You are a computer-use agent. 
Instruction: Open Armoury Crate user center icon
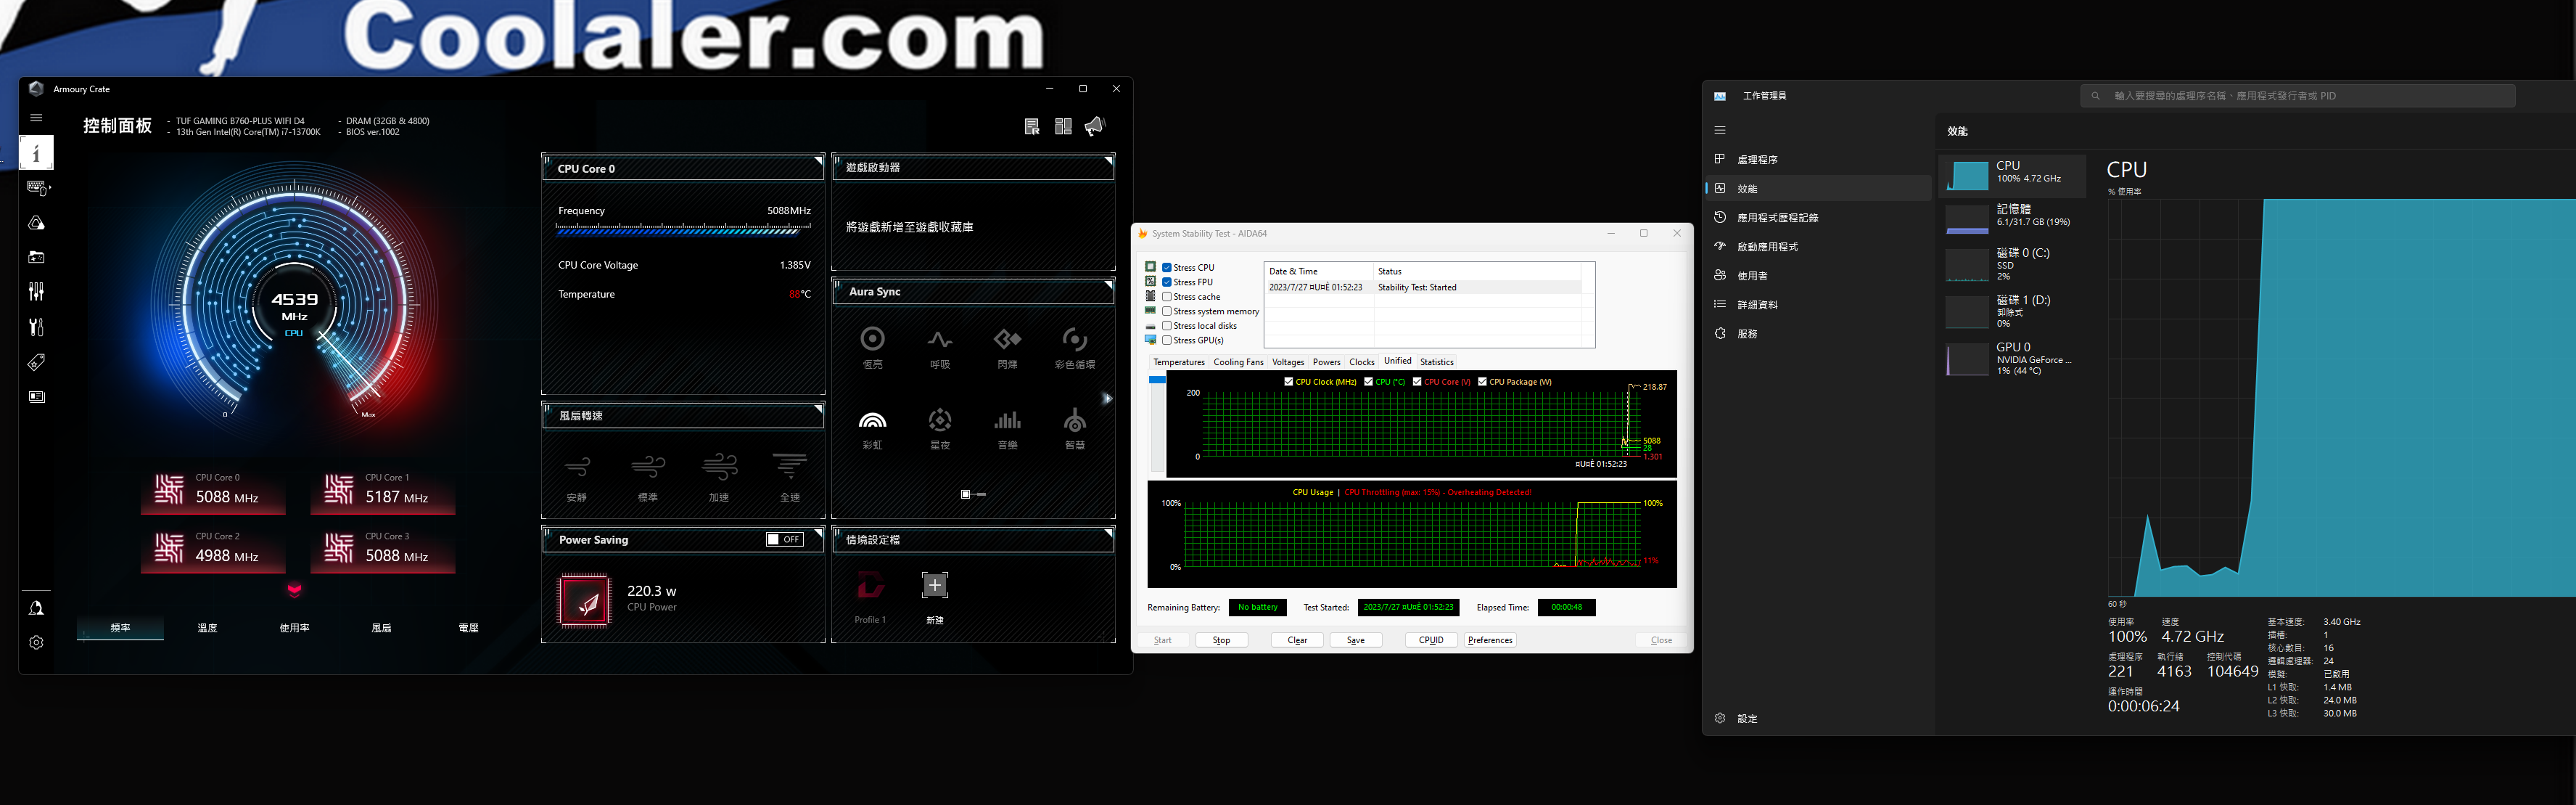coord(36,608)
